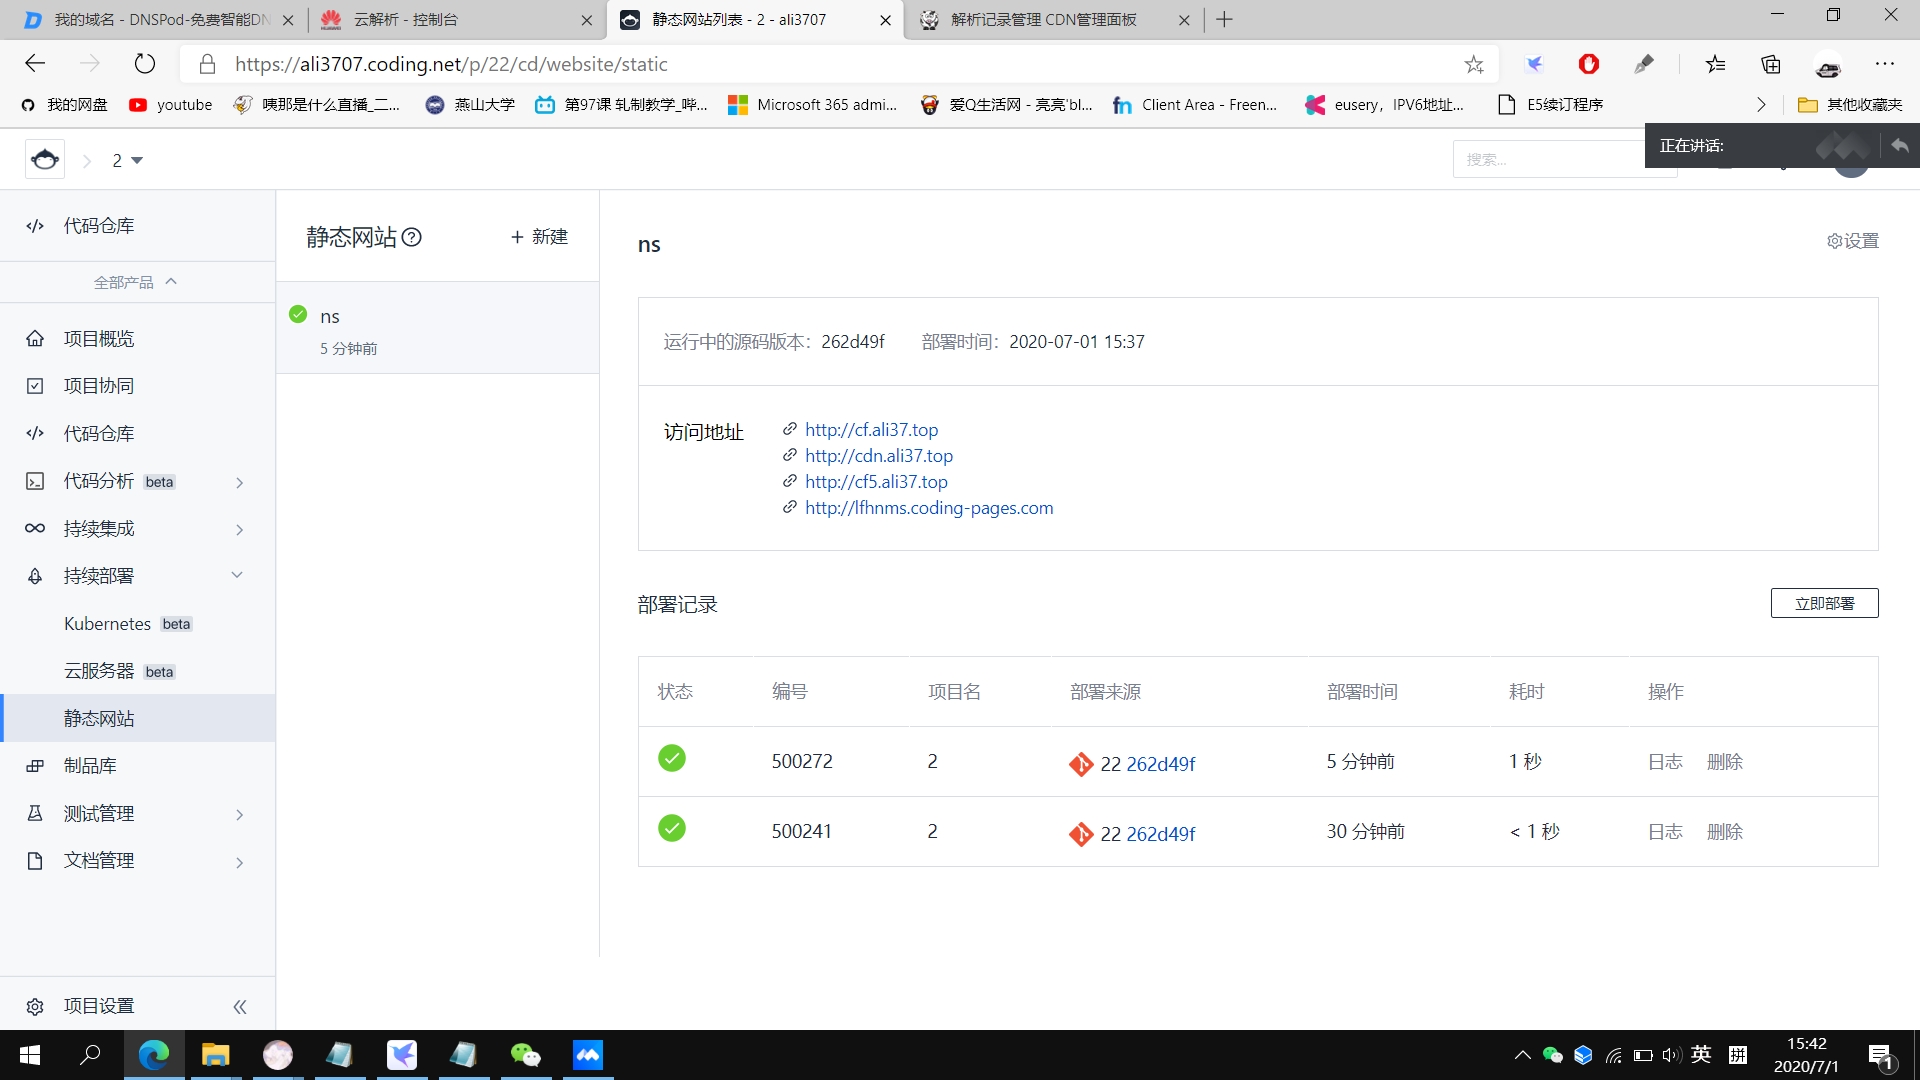Select Kubernetes under 持续部署

(108, 624)
